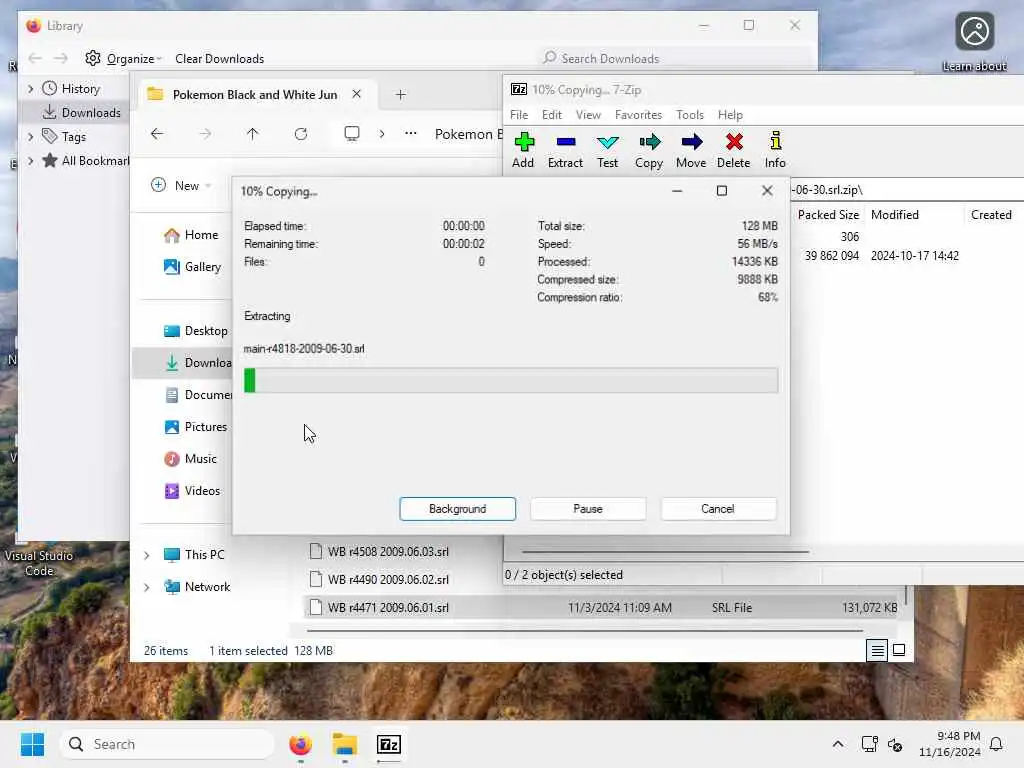Click the taskbar Search box
This screenshot has height=768, width=1024.
coord(167,744)
